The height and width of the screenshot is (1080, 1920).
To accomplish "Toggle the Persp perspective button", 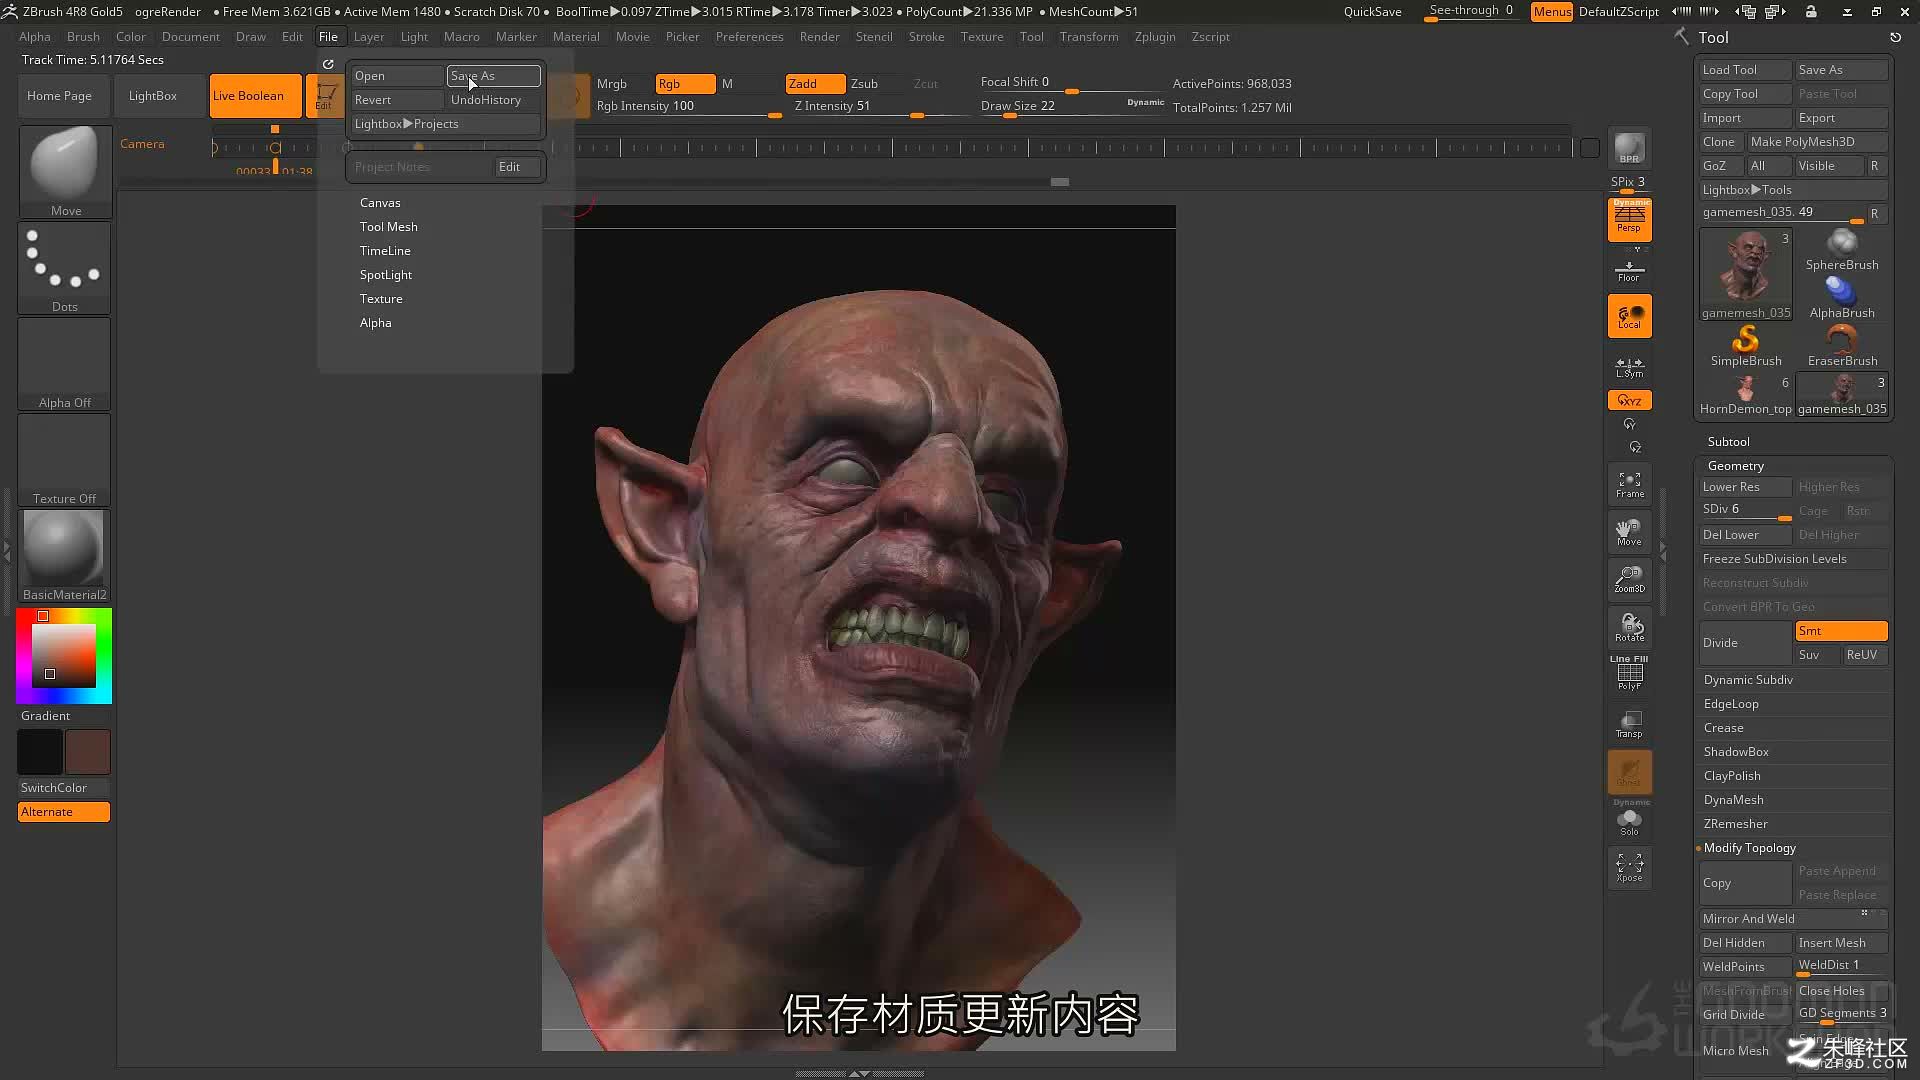I will point(1629,220).
